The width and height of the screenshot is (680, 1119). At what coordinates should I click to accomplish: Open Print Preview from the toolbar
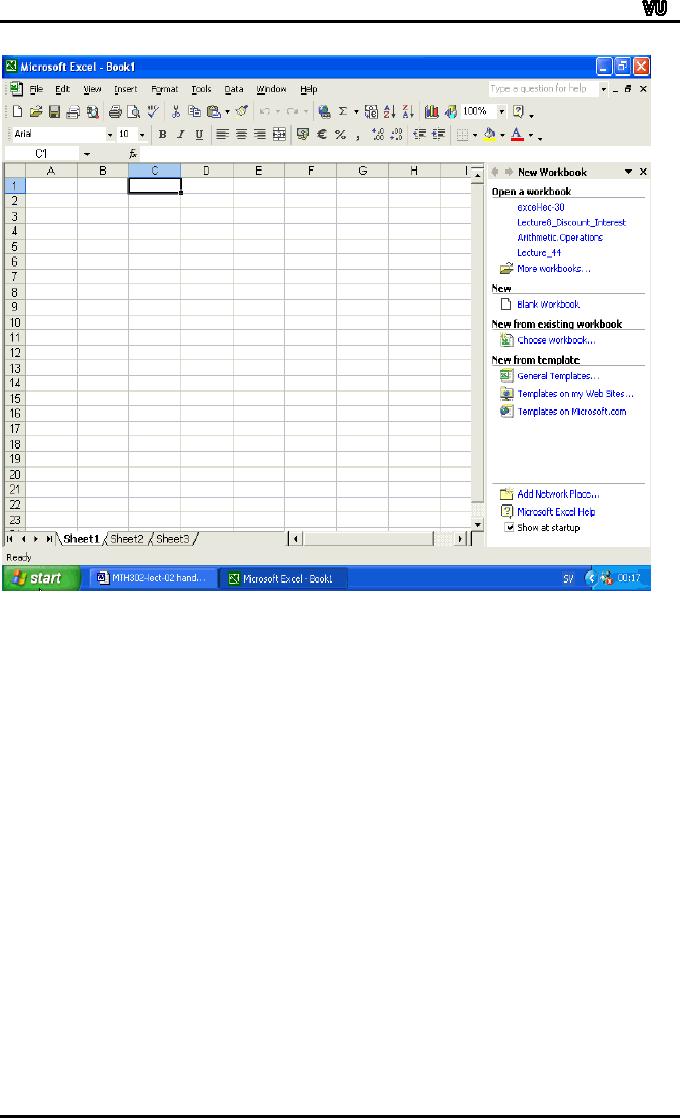[133, 111]
